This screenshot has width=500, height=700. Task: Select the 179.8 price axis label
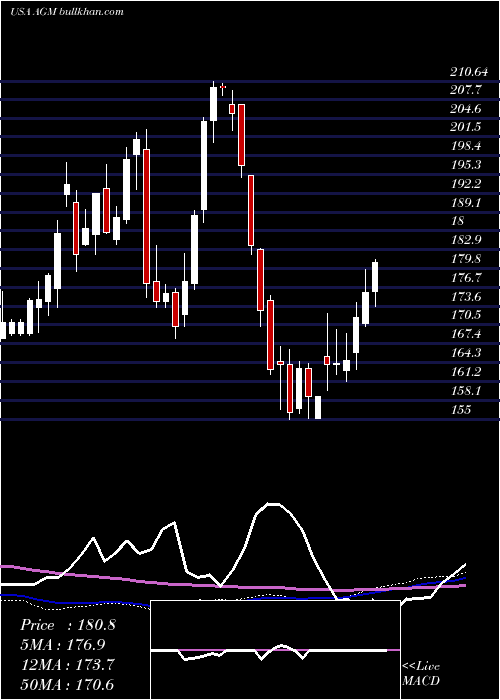coord(466,259)
